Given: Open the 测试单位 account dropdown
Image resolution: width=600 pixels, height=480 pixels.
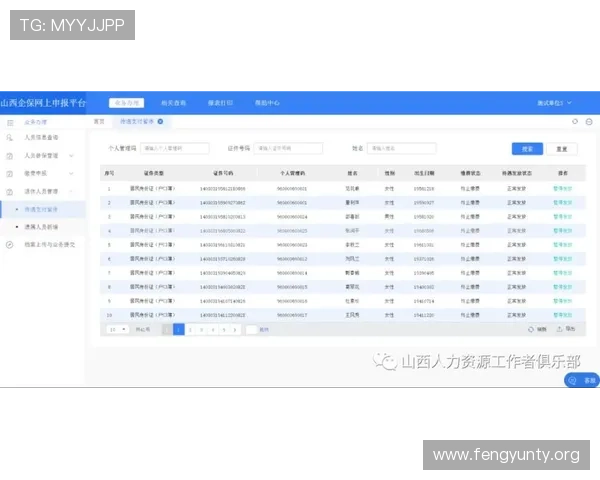Looking at the screenshot, I should pos(554,103).
